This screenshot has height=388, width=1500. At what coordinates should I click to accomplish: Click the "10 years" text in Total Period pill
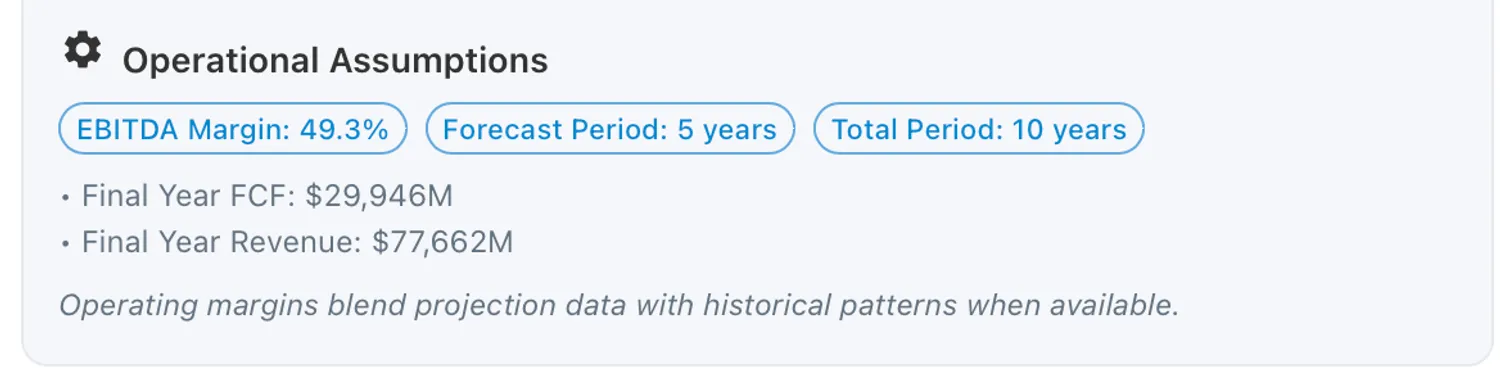click(x=1069, y=130)
